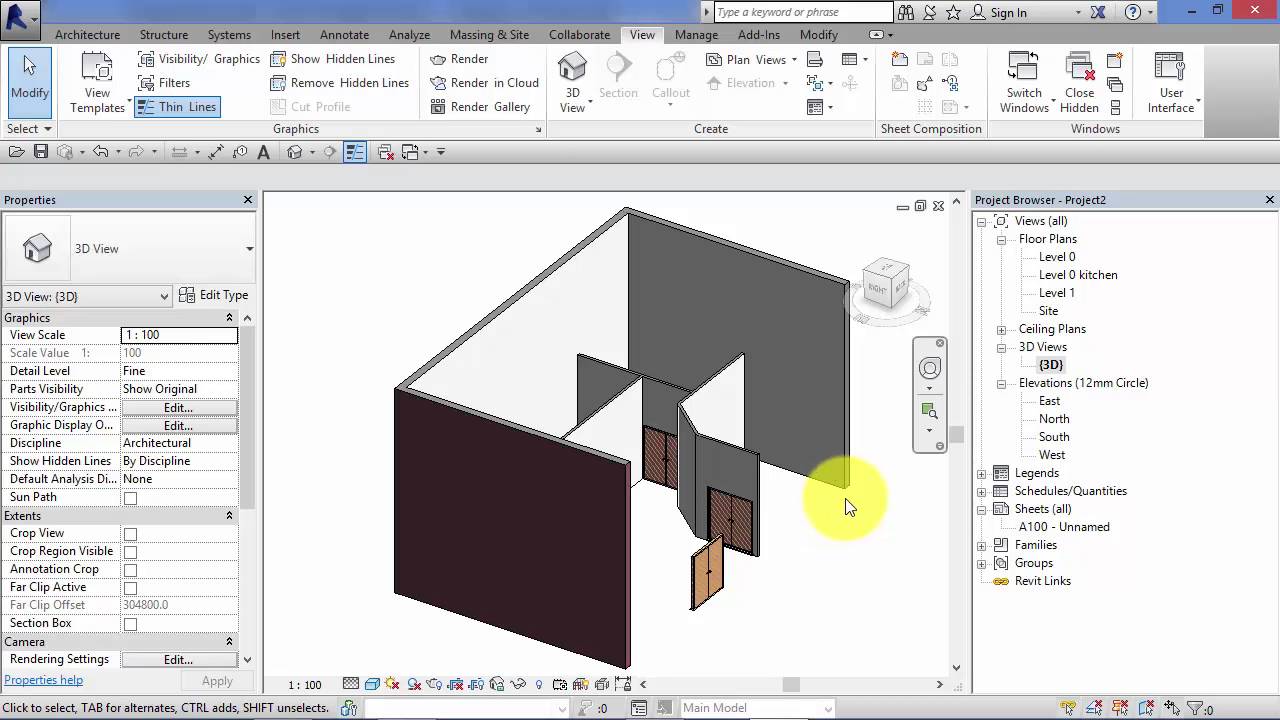1280x720 pixels.
Task: Click the Reveal Hidden Elements lightbulb icon
Action: [539, 685]
